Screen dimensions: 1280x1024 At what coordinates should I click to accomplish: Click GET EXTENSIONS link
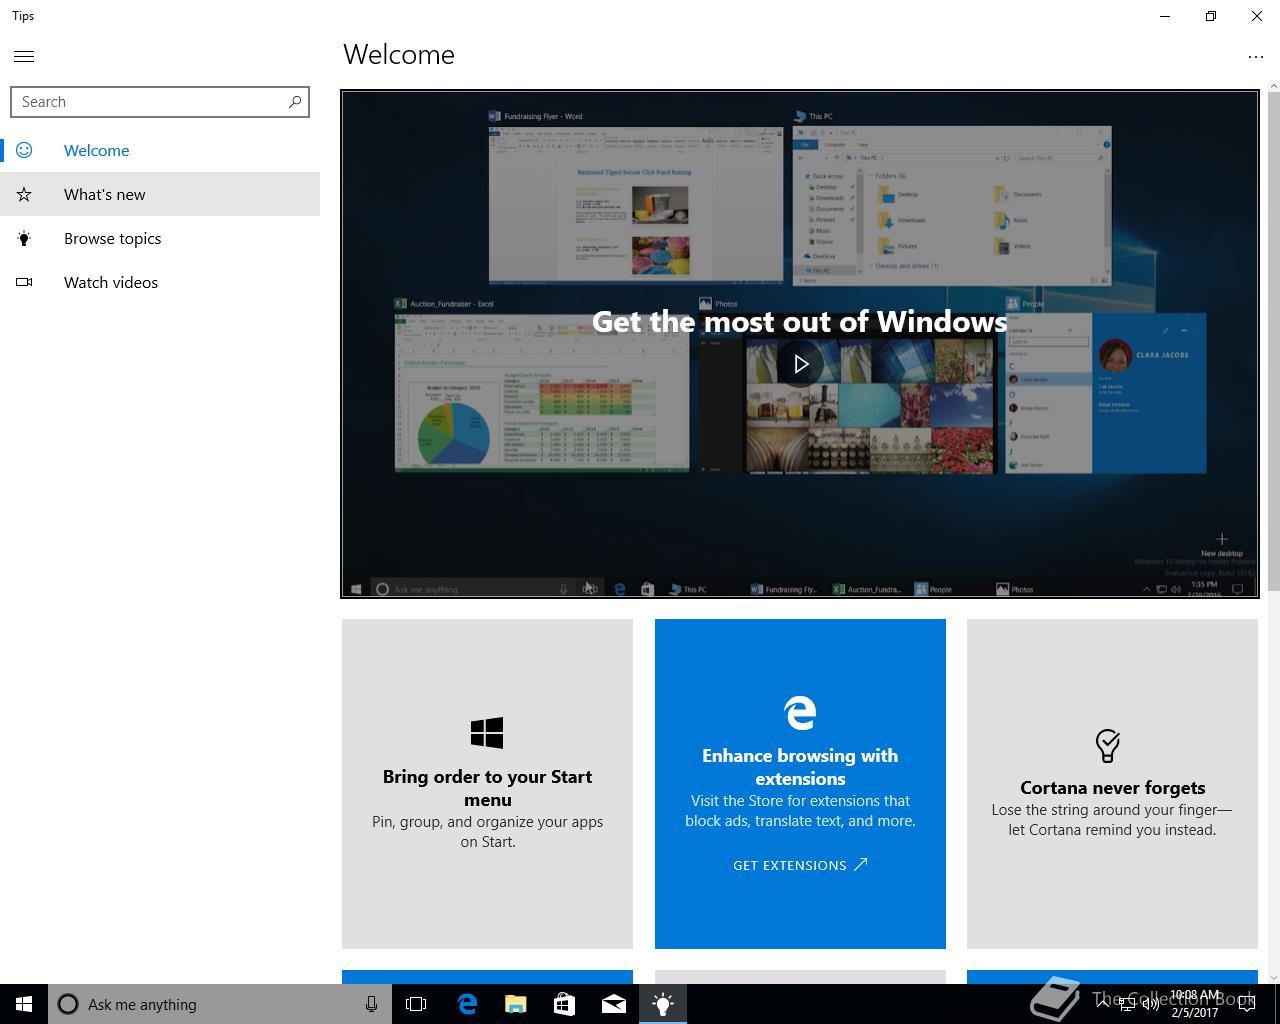[800, 865]
